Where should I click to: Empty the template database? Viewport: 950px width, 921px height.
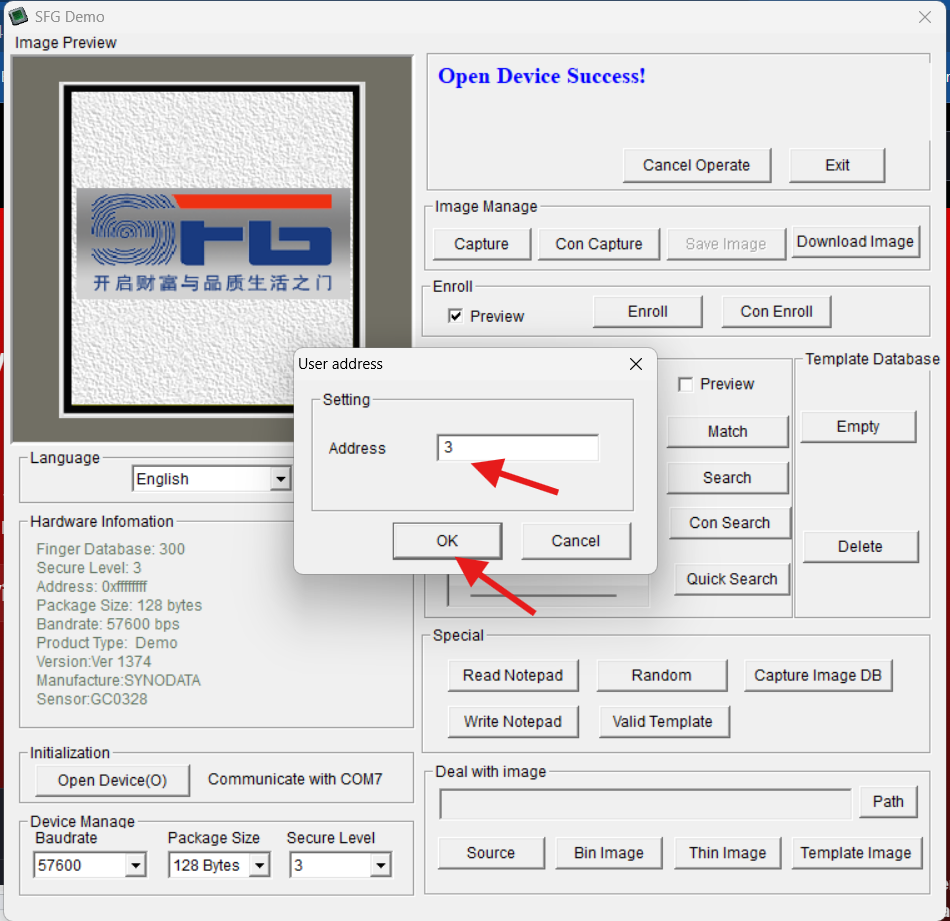pyautogui.click(x=858, y=427)
